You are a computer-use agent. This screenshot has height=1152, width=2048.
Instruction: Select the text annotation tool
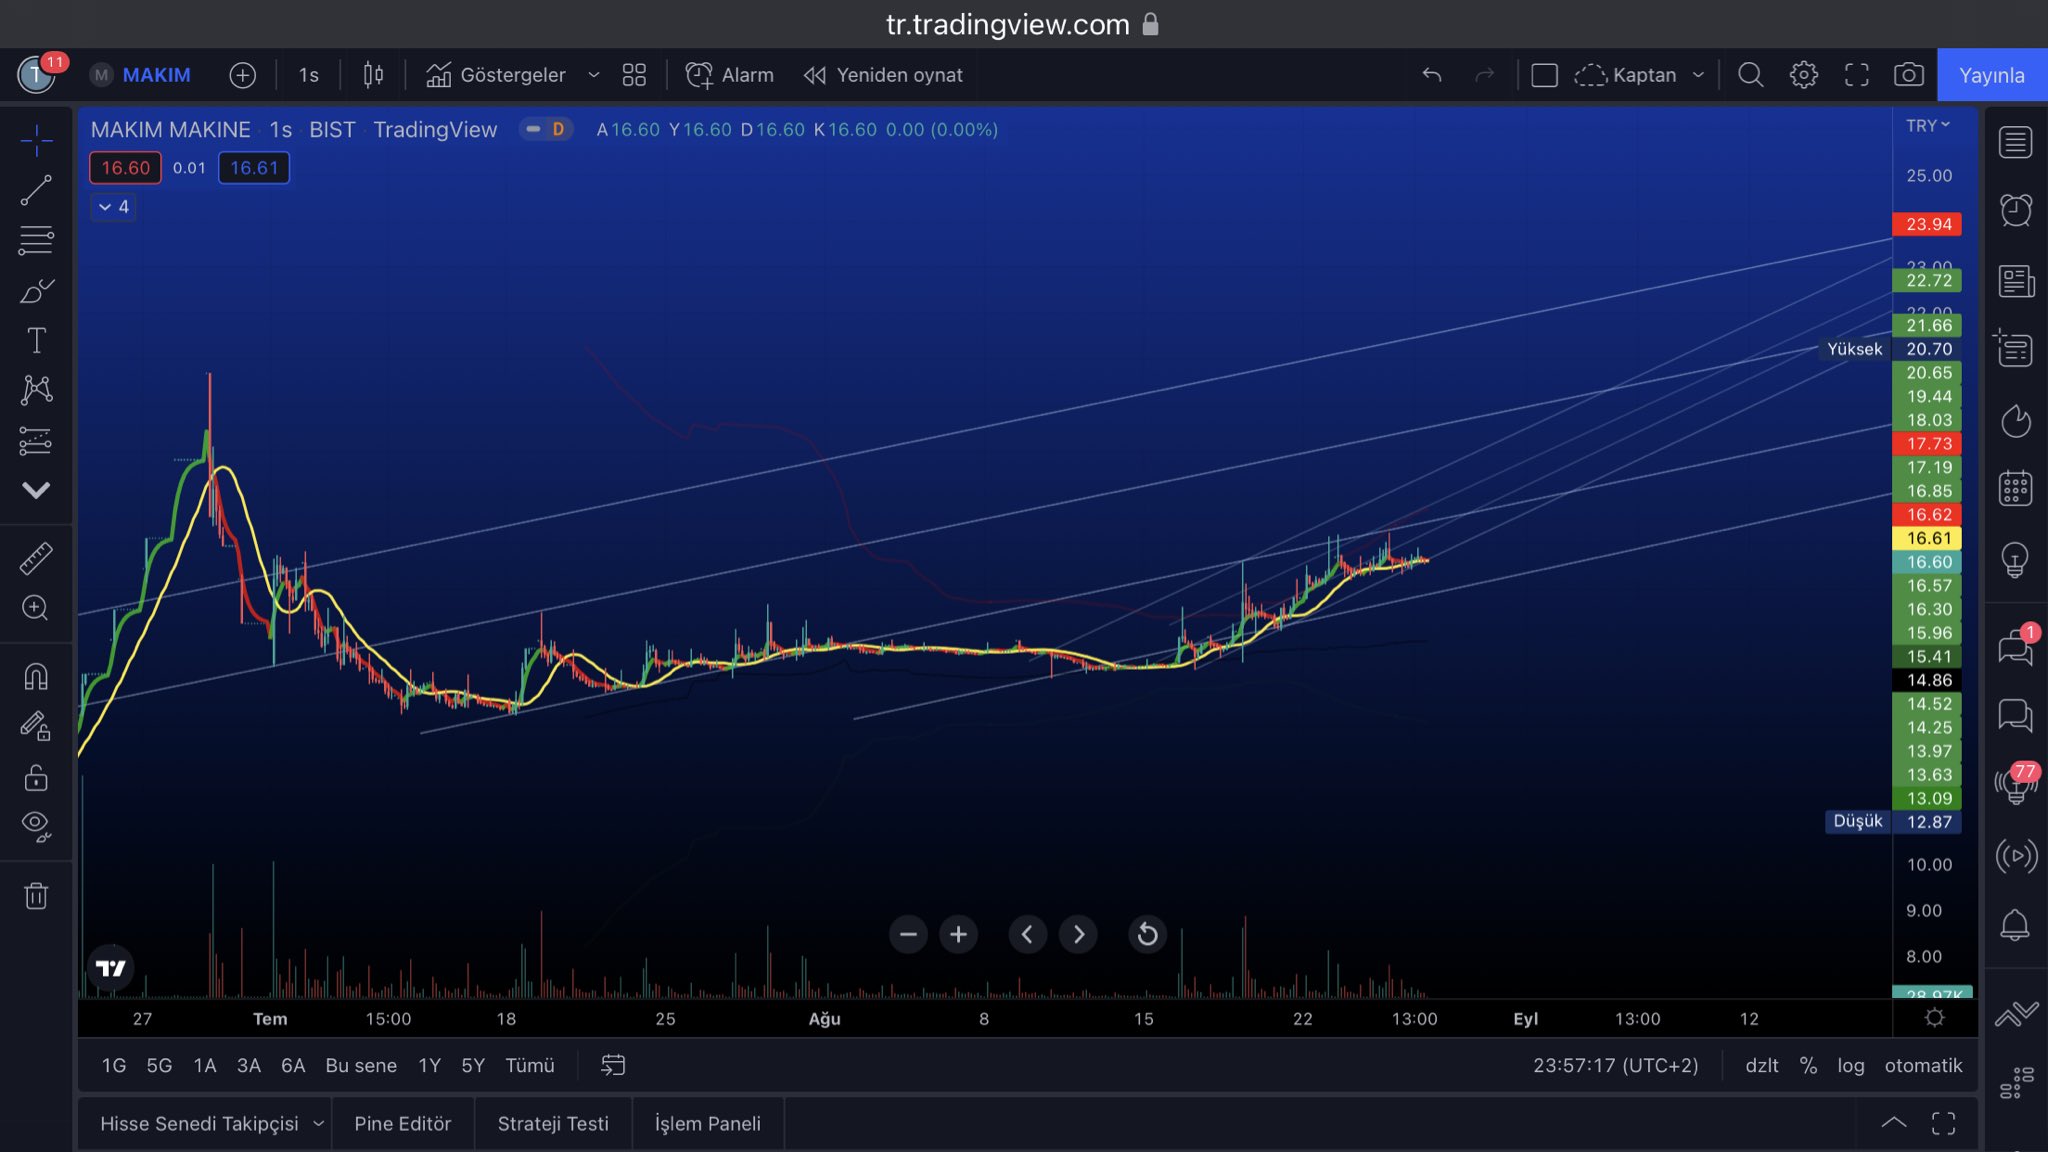pos(36,340)
